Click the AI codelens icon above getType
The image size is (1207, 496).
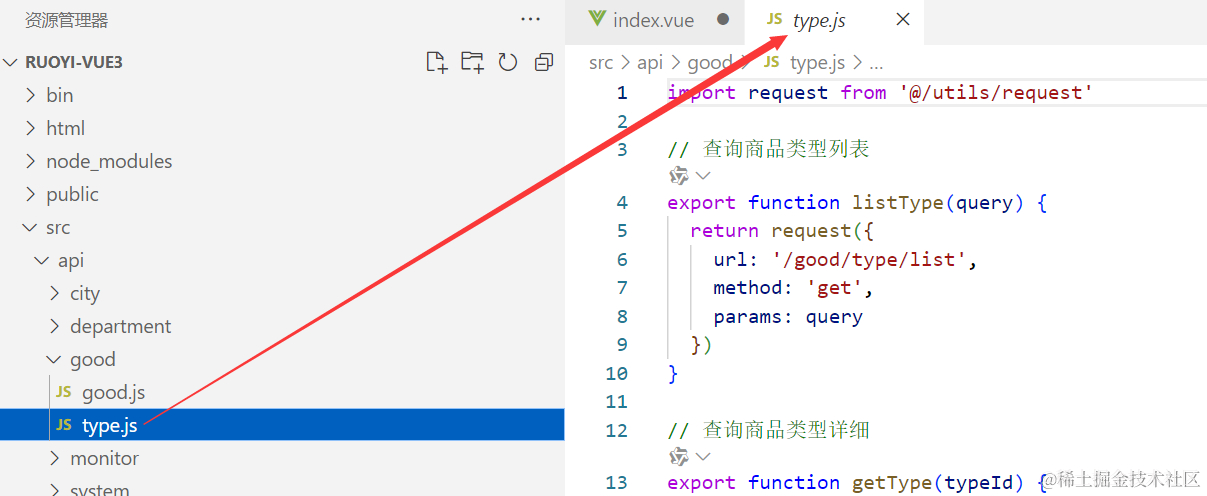pos(679,457)
